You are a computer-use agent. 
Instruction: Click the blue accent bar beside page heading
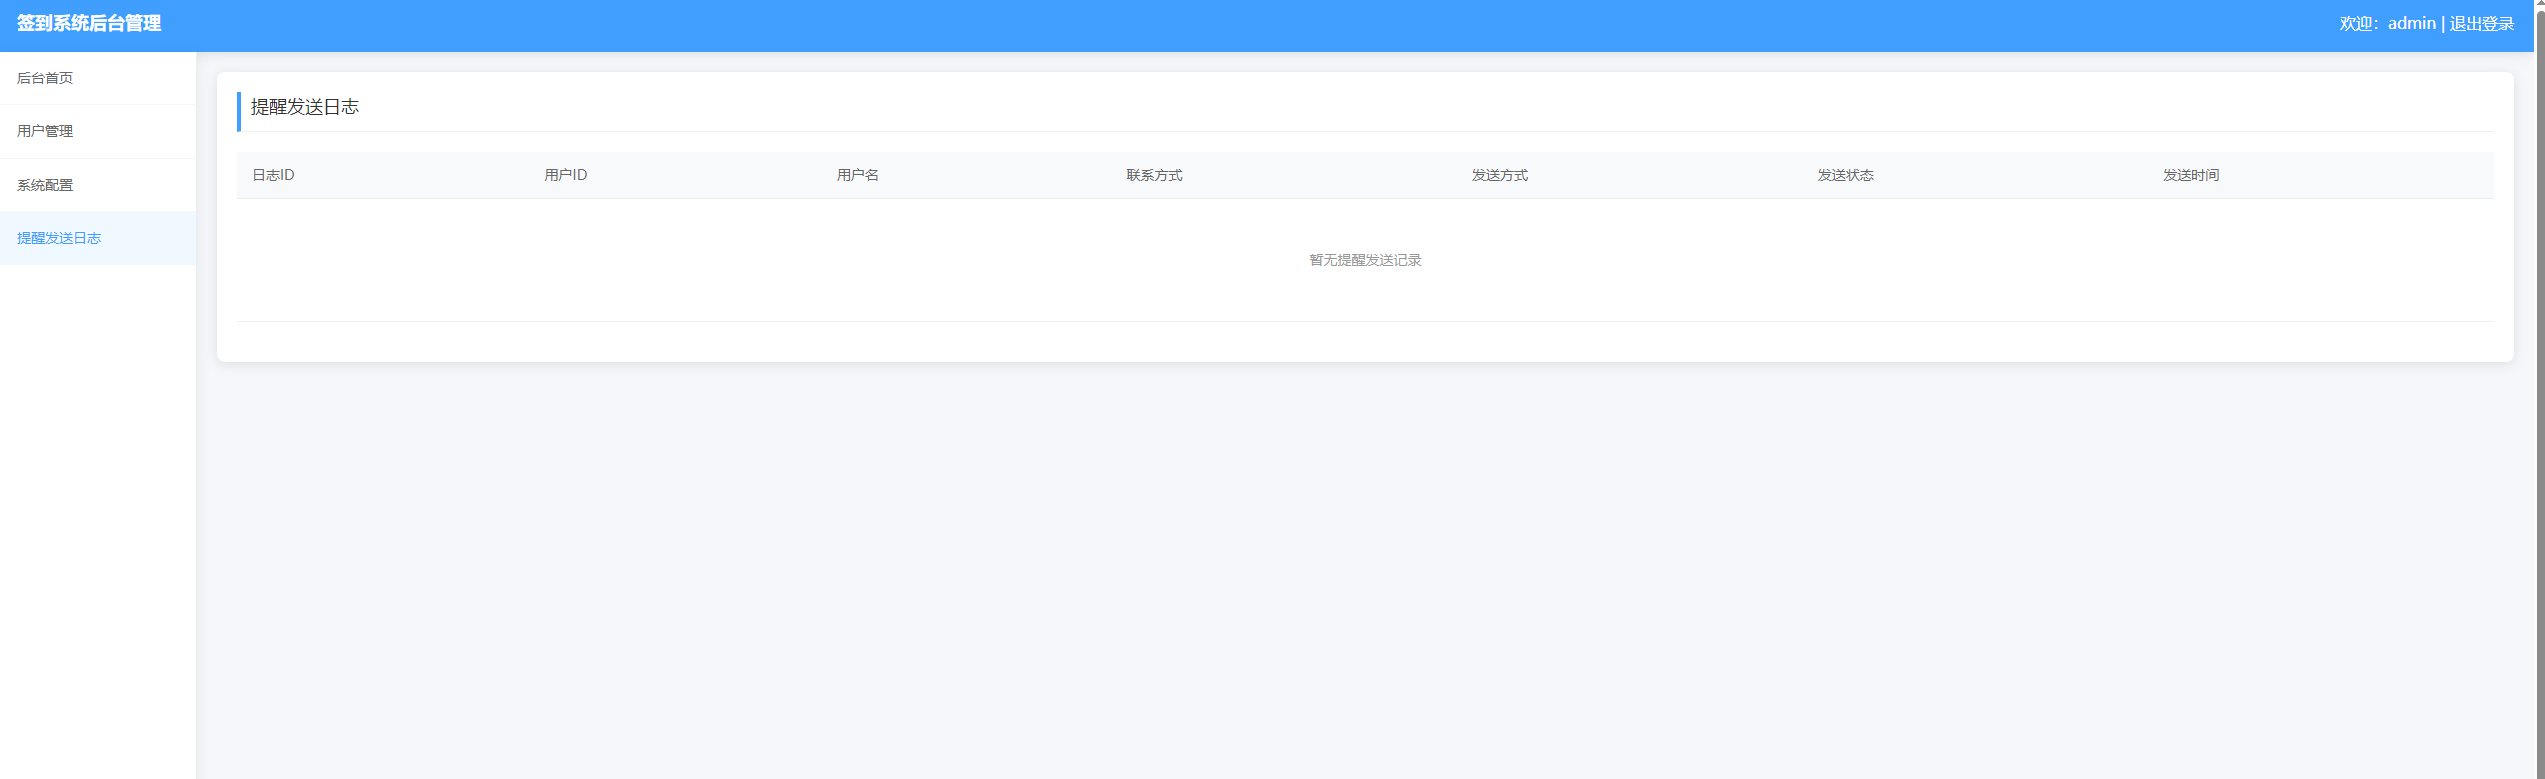239,112
